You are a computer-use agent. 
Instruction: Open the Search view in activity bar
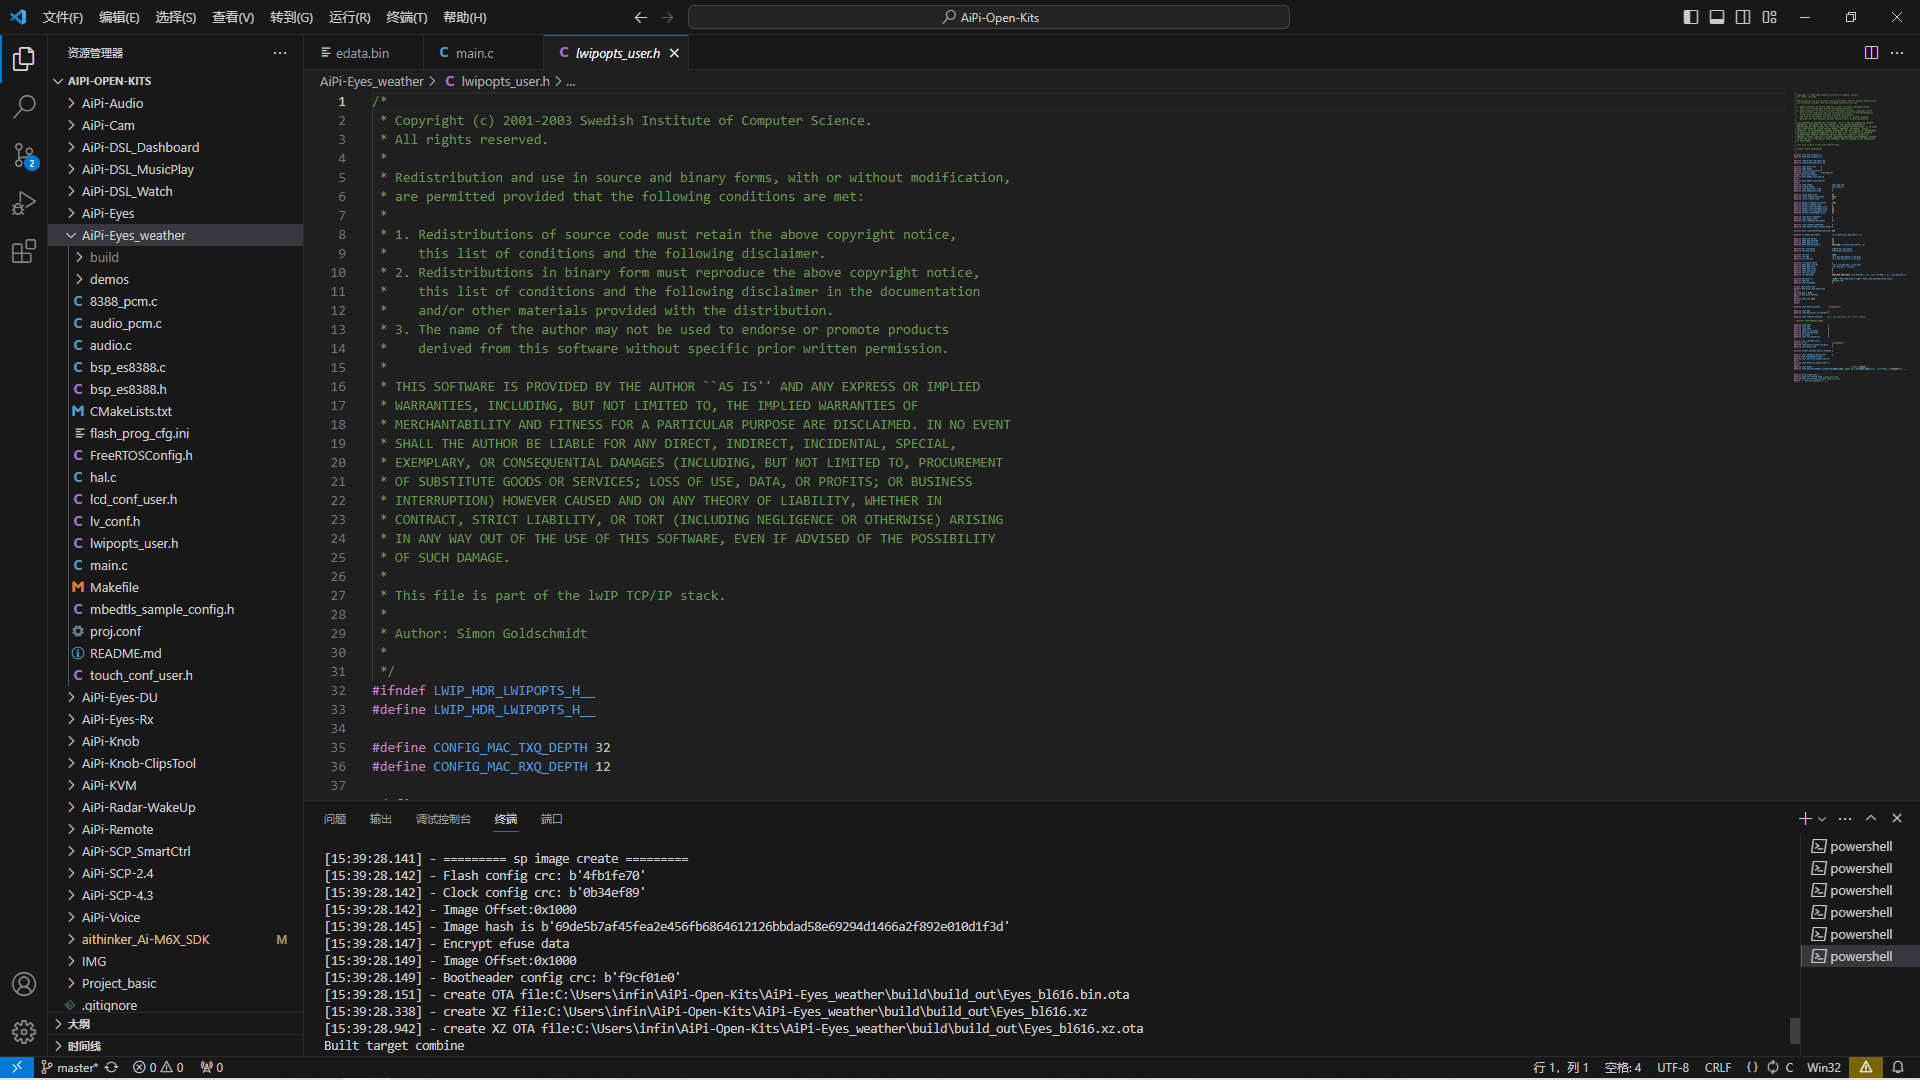click(24, 107)
